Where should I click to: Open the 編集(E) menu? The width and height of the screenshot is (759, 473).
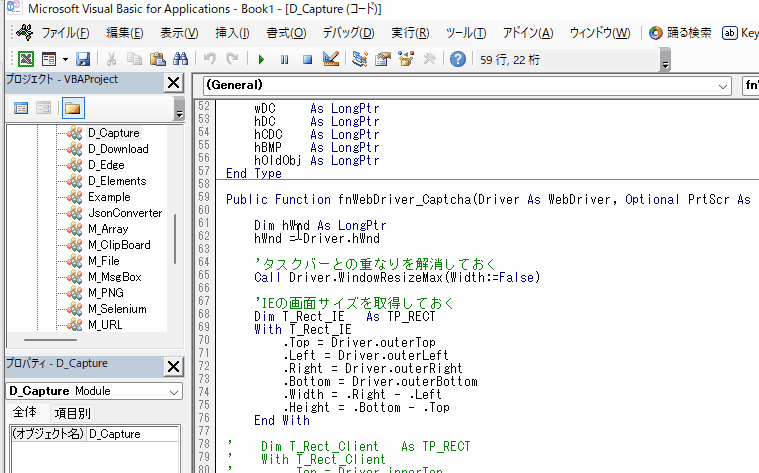pyautogui.click(x=125, y=33)
